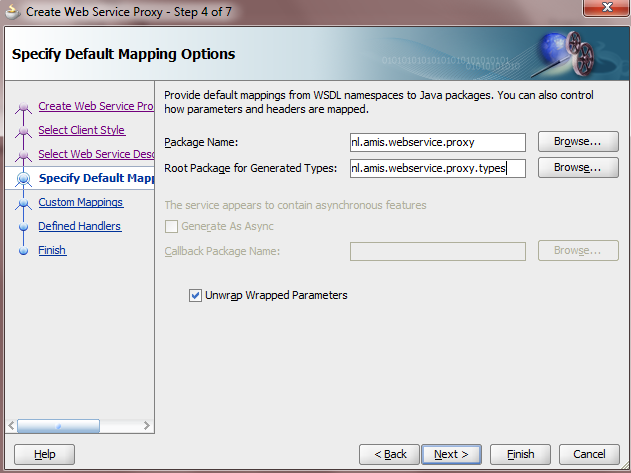Select the Defined Handlers step link

pos(79,226)
